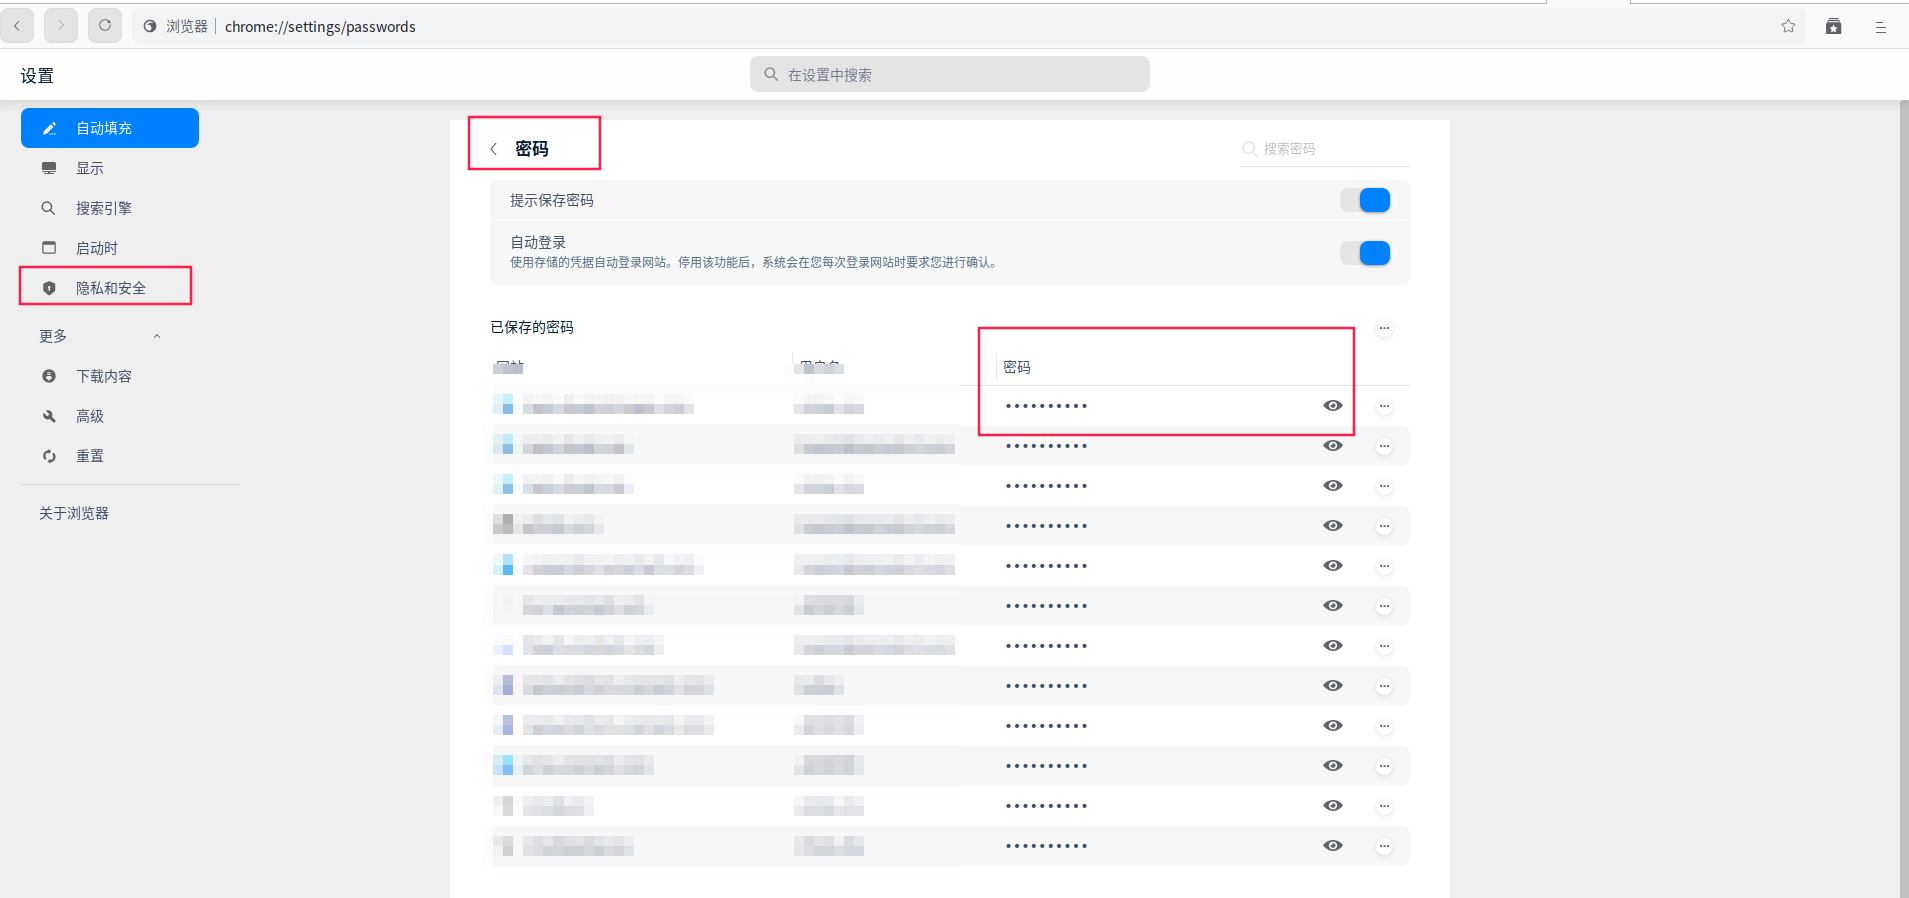Open more actions for first saved password

click(1384, 406)
